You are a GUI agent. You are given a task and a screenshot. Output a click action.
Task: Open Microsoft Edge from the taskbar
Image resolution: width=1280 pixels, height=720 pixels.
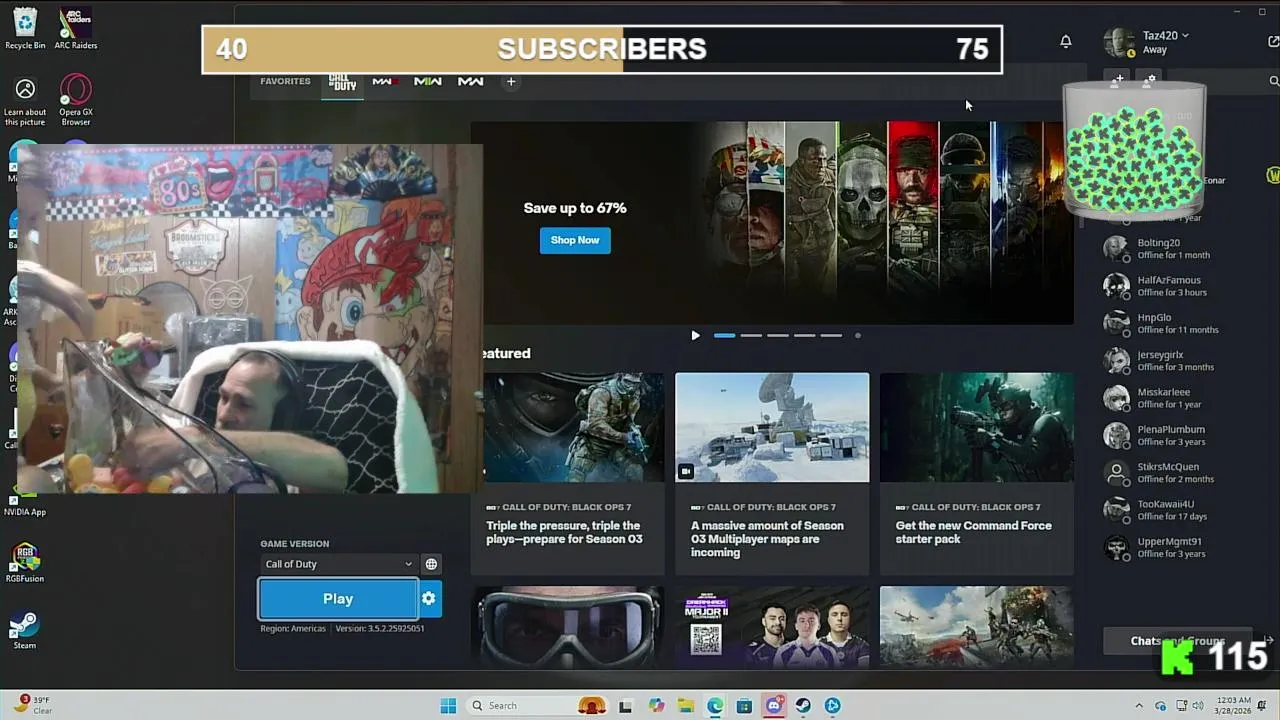pos(715,706)
